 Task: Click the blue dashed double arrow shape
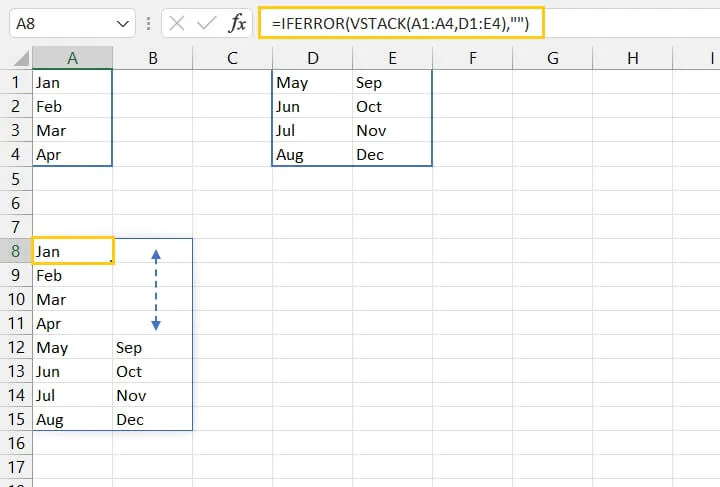coord(156,290)
